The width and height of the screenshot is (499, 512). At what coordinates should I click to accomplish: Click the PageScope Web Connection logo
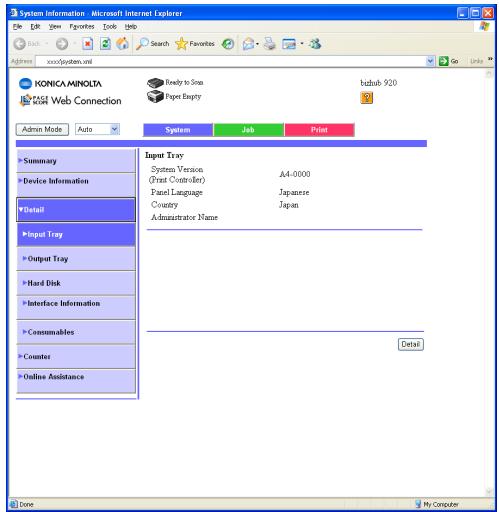click(x=70, y=100)
